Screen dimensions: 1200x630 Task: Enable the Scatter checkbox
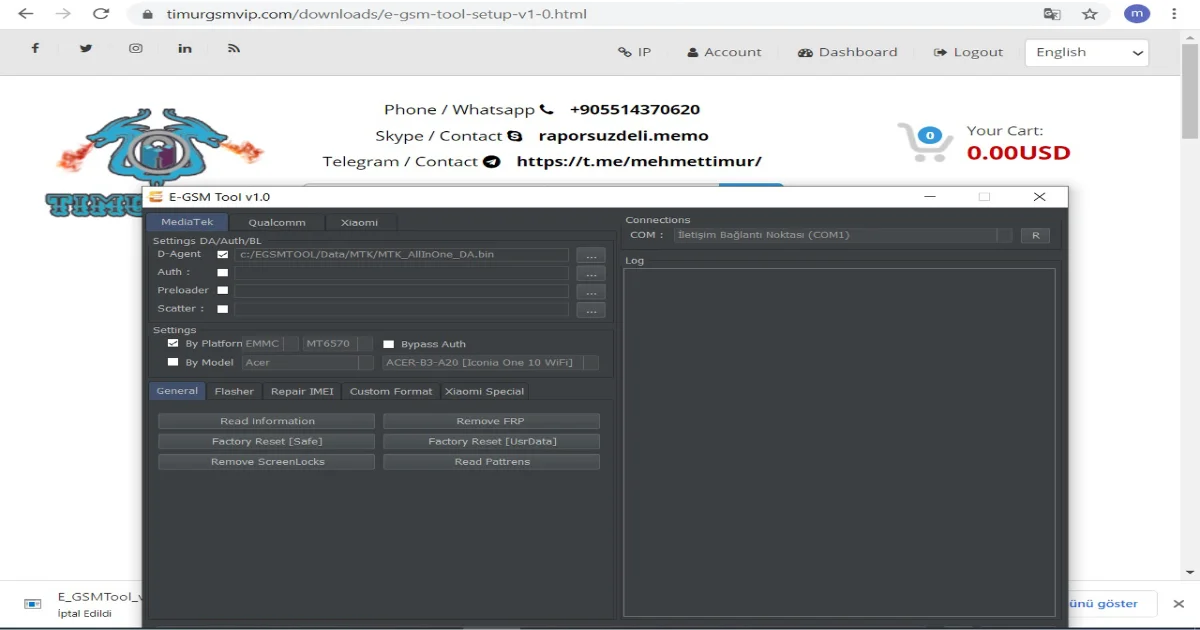[223, 310]
